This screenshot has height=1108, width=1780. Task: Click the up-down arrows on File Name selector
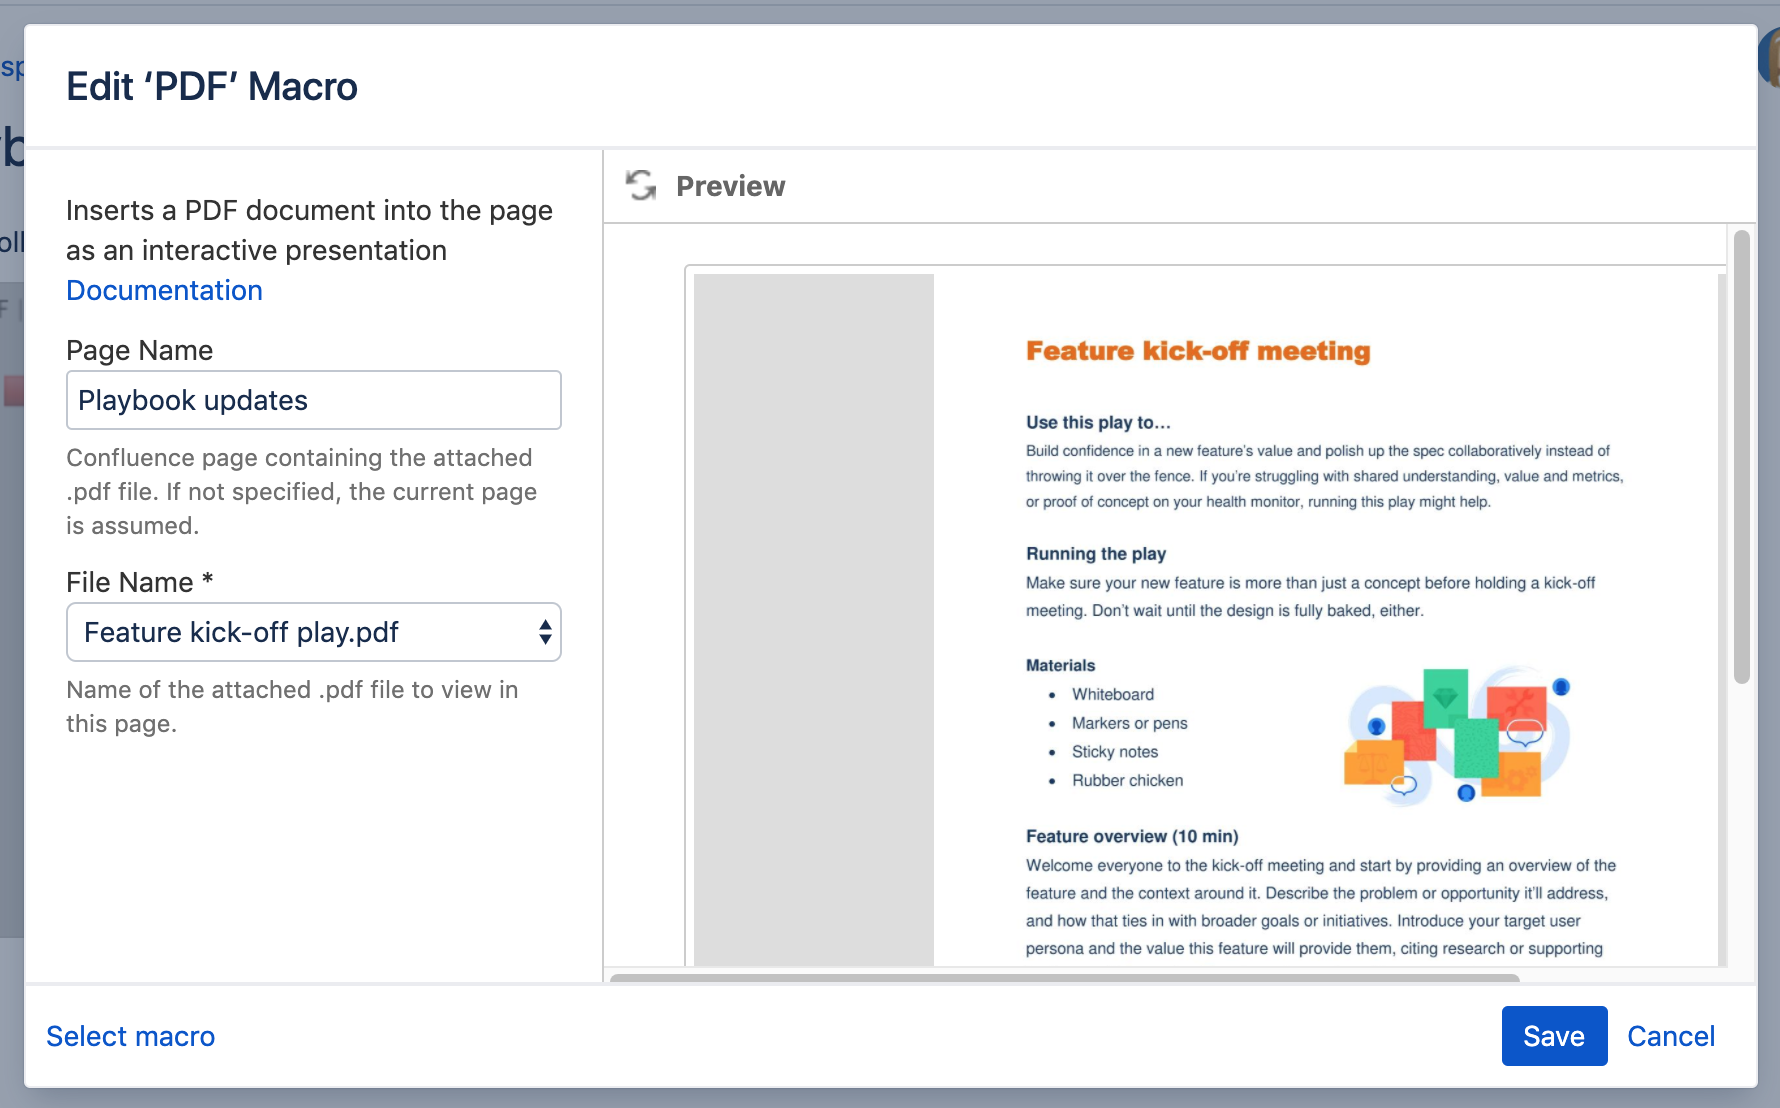545,632
